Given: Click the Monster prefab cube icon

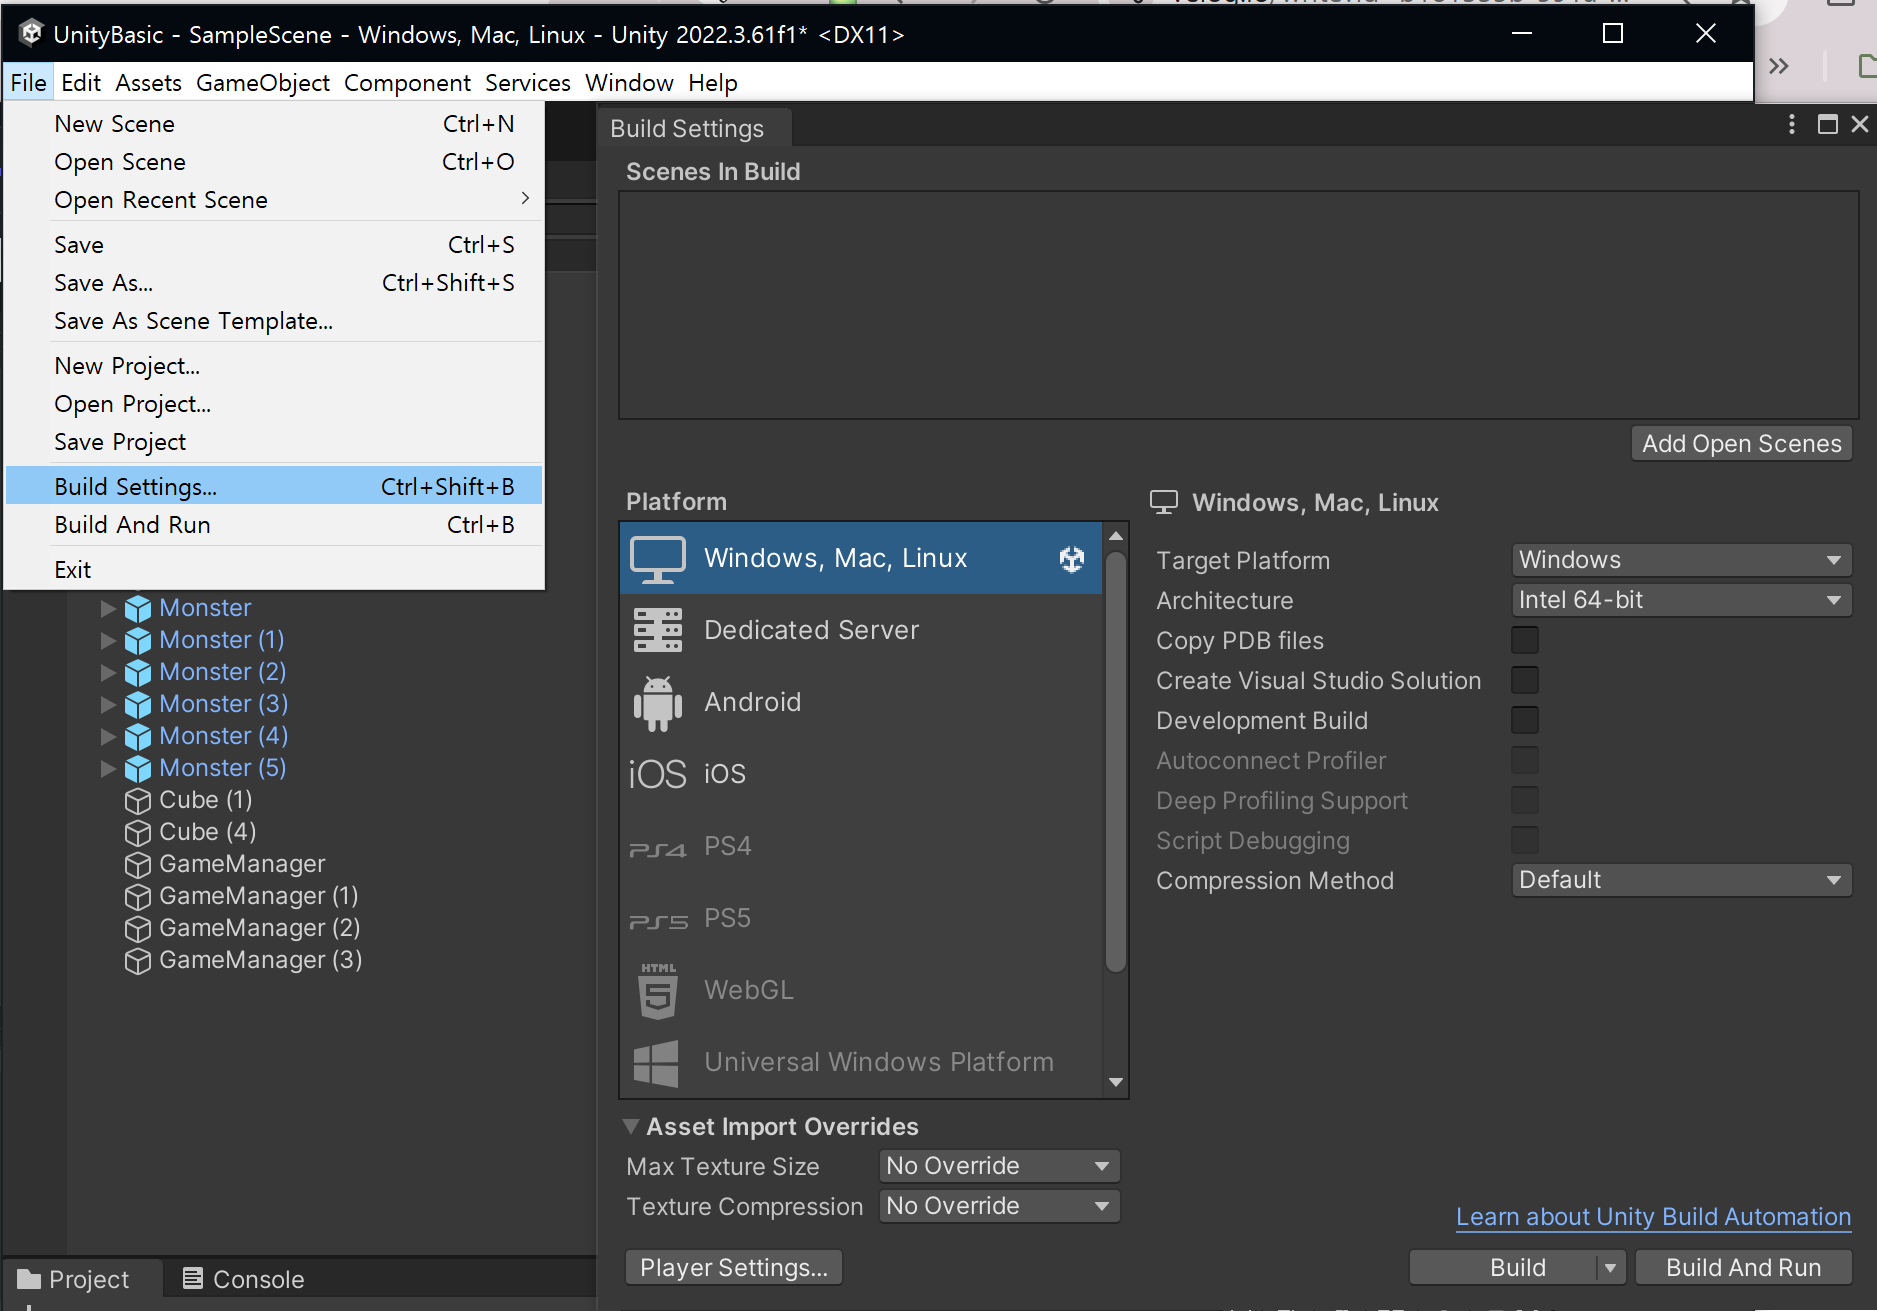Looking at the screenshot, I should point(138,608).
